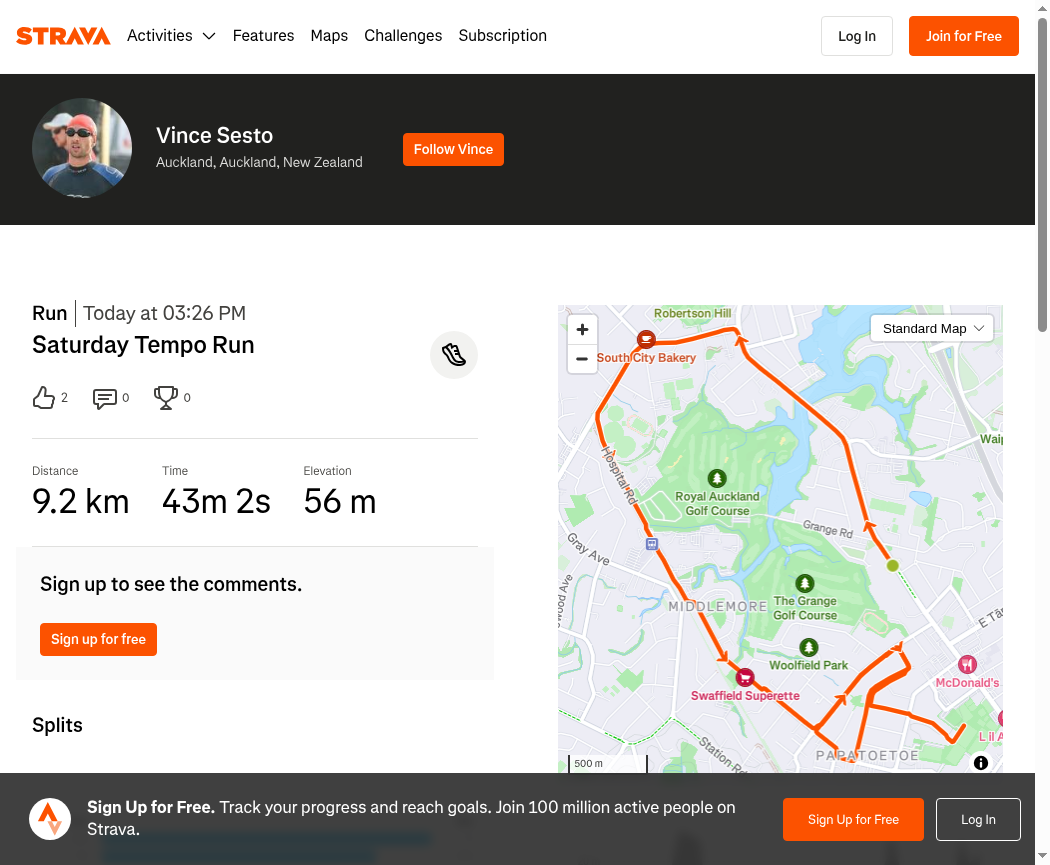Open Vince Sesto's profile photo
This screenshot has width=1050, height=865.
pyautogui.click(x=82, y=148)
